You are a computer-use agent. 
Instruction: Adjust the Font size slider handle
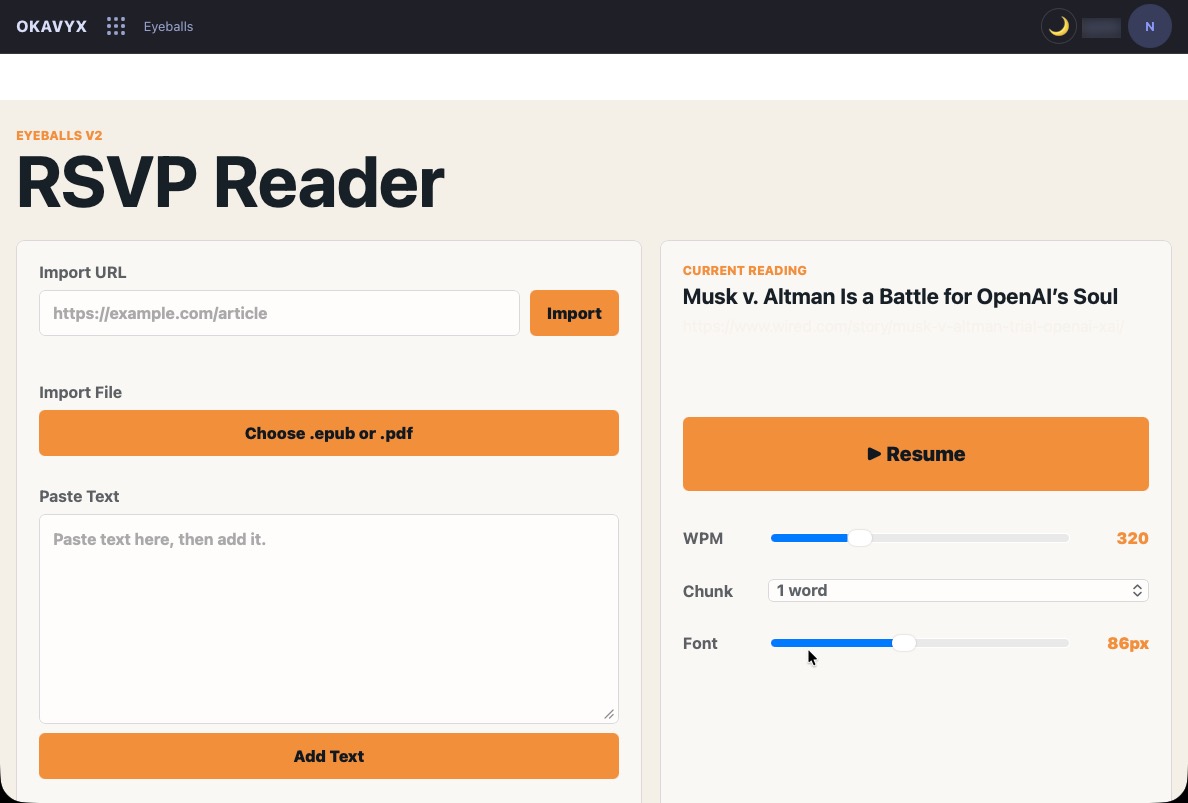[x=903, y=643]
